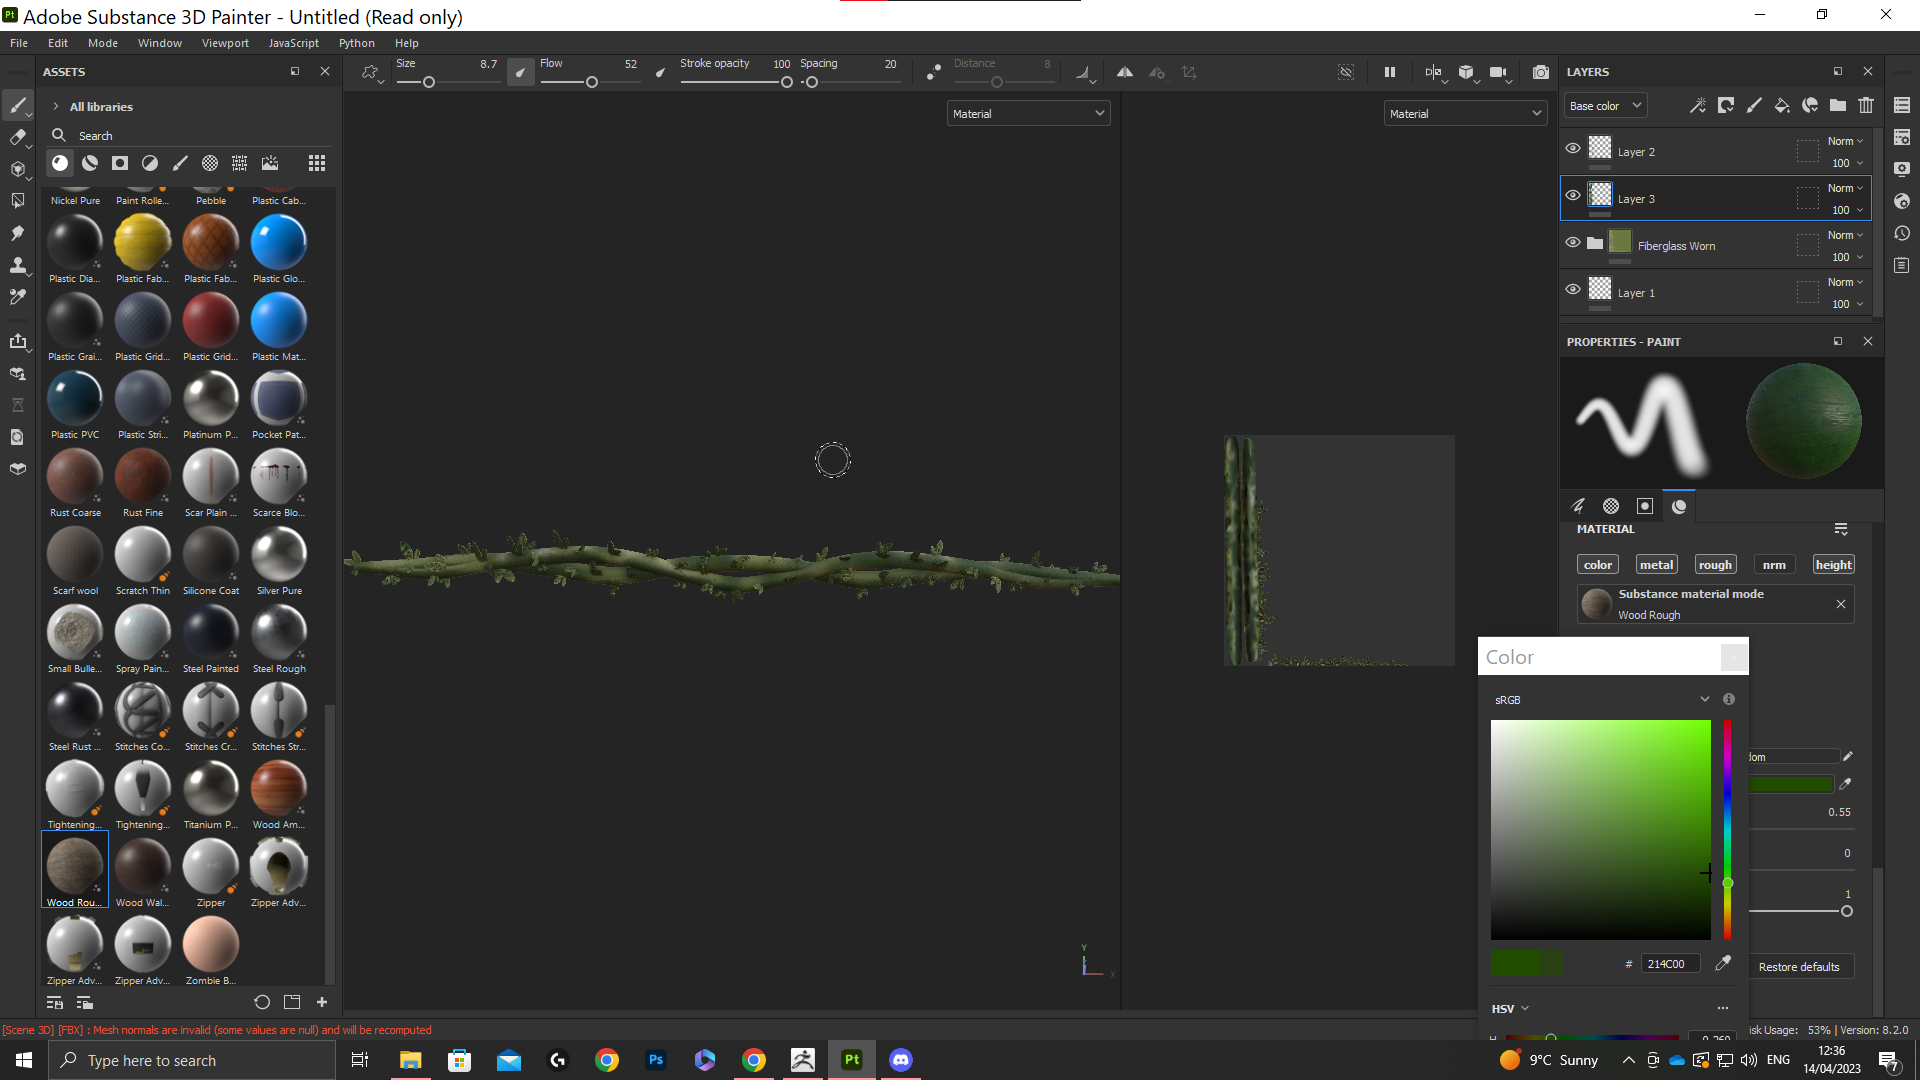Add a new paint layer
The image size is (1920, 1080).
[1754, 105]
